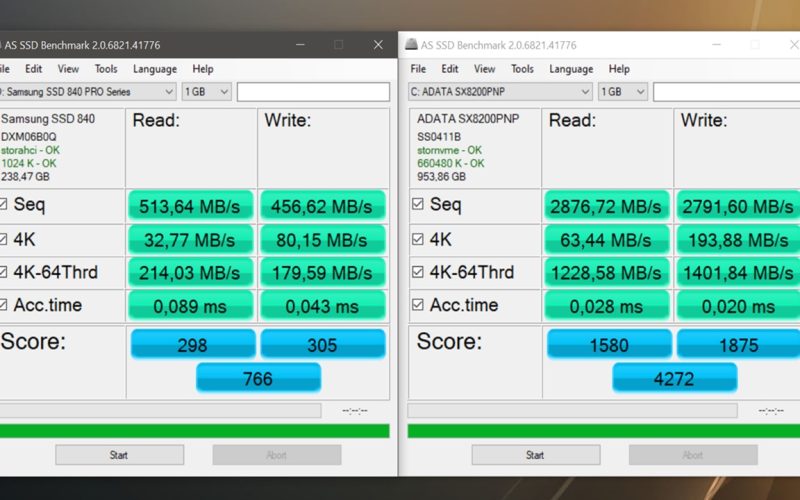Open Language menu in Samsung window

point(155,69)
